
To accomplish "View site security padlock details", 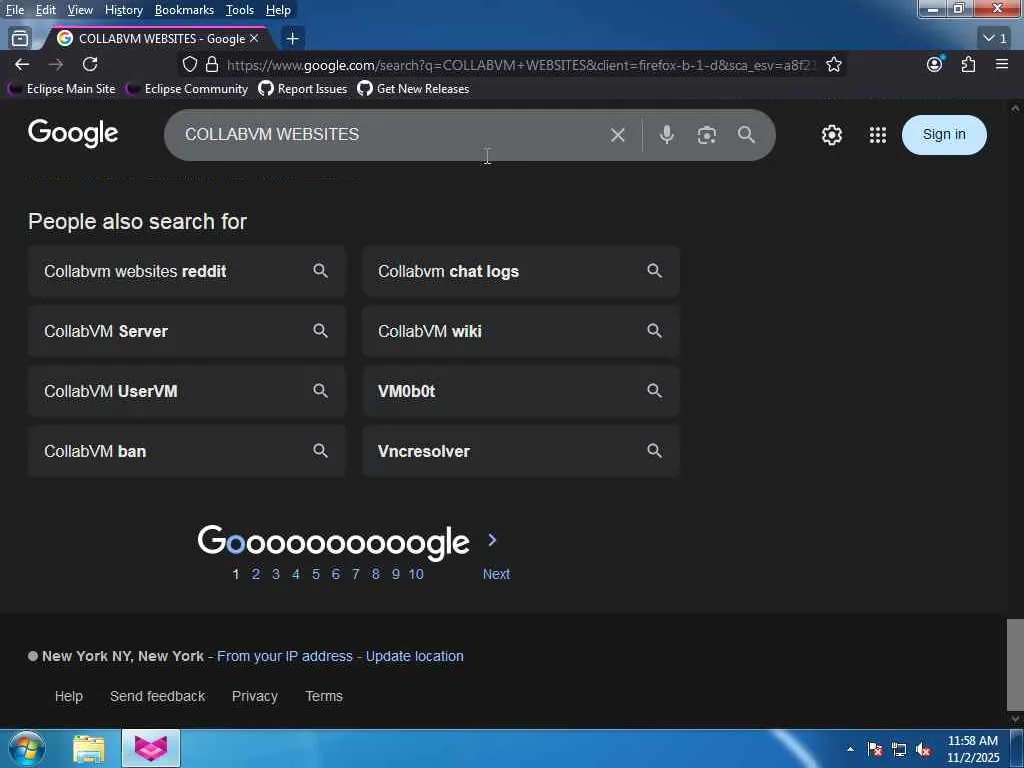I will click(212, 65).
